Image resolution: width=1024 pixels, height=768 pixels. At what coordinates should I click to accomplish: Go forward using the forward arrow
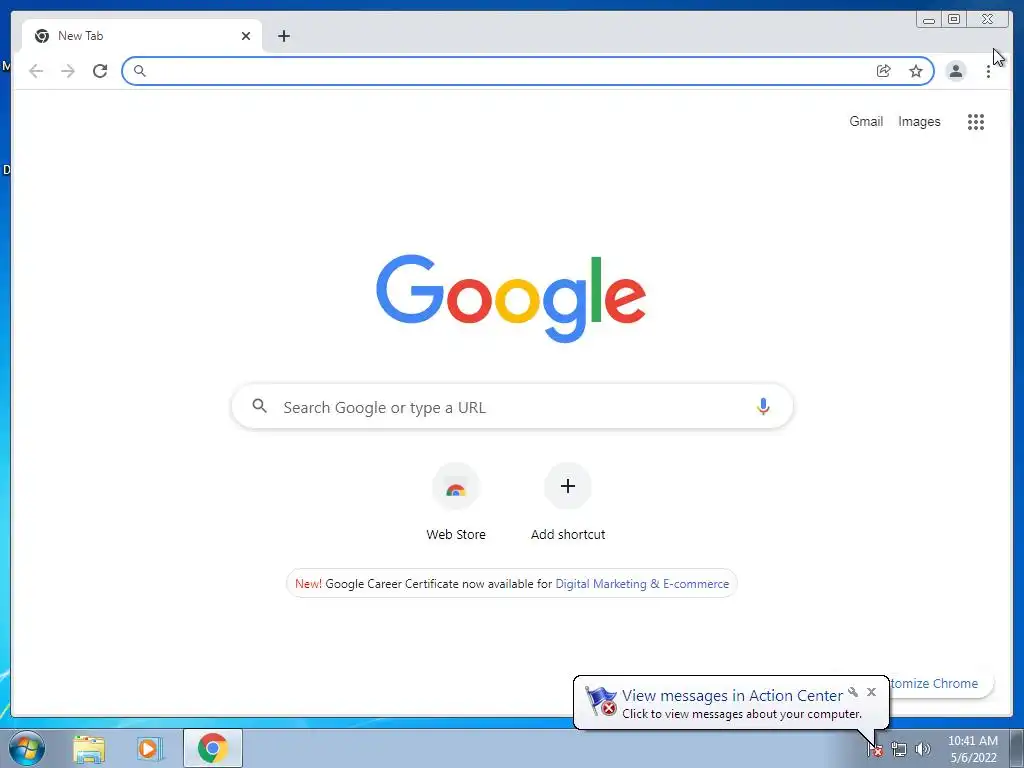pos(68,71)
